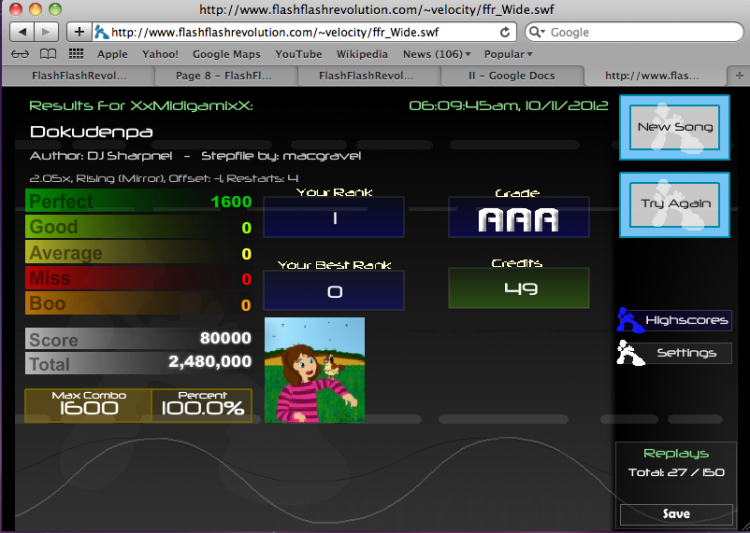Expand the News (106) bookmarks dropdown
The width and height of the screenshot is (750, 533).
[x=437, y=54]
